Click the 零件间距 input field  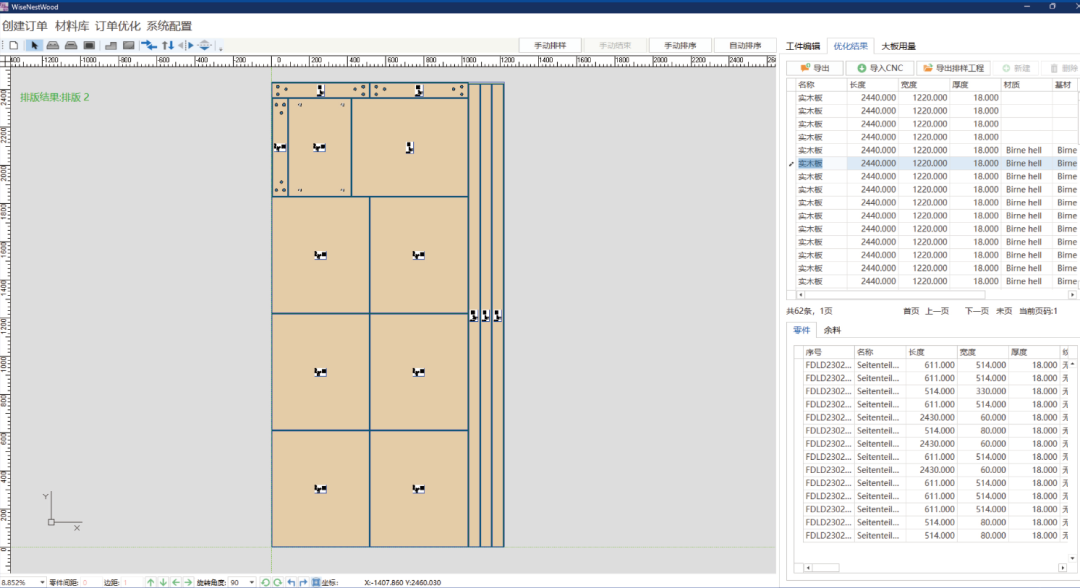(x=90, y=582)
